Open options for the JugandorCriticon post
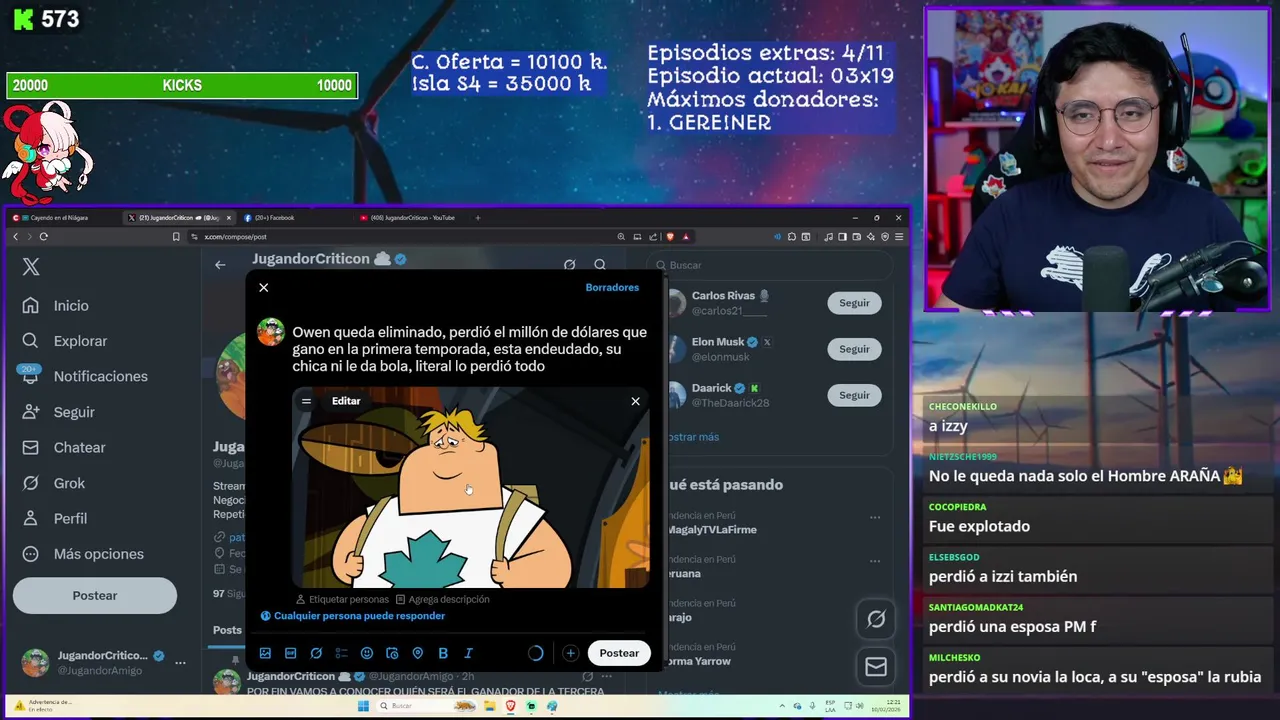 (606, 677)
